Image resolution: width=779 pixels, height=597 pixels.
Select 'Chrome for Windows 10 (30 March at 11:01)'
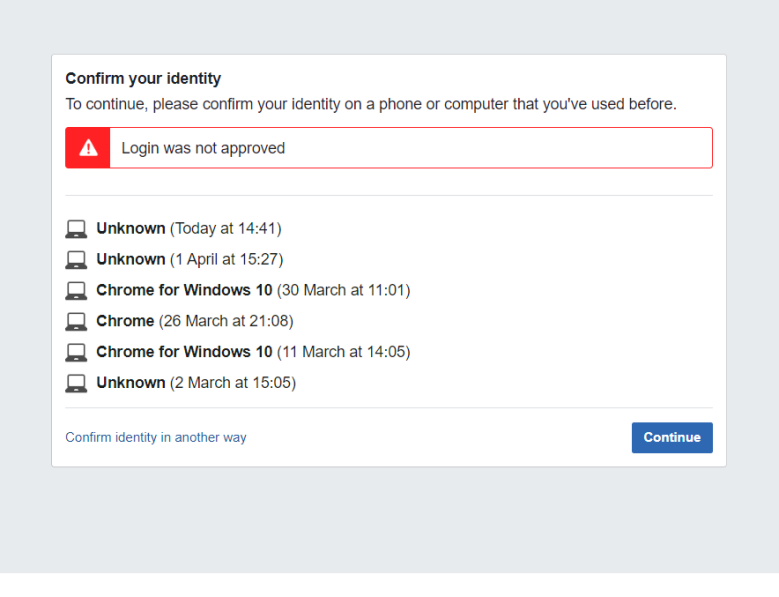253,290
